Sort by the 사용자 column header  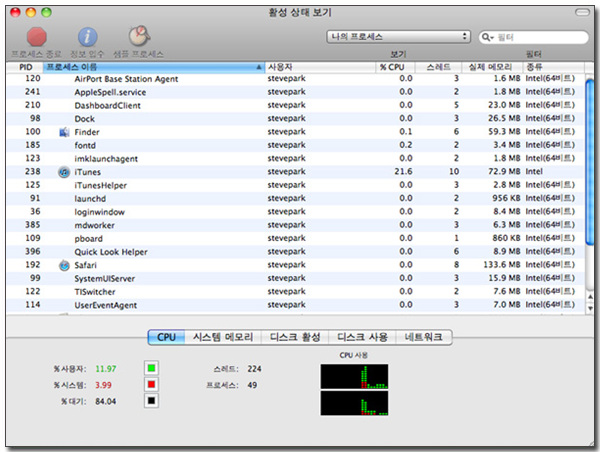pyautogui.click(x=320, y=67)
